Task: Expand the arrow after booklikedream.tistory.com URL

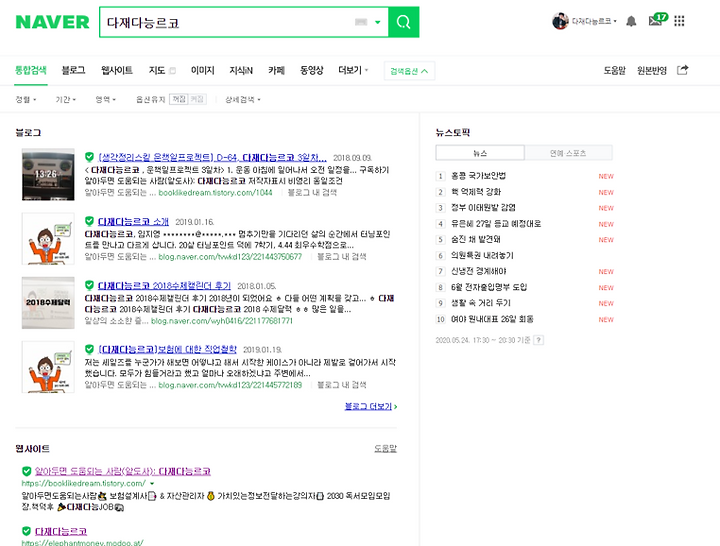Action: tap(152, 484)
